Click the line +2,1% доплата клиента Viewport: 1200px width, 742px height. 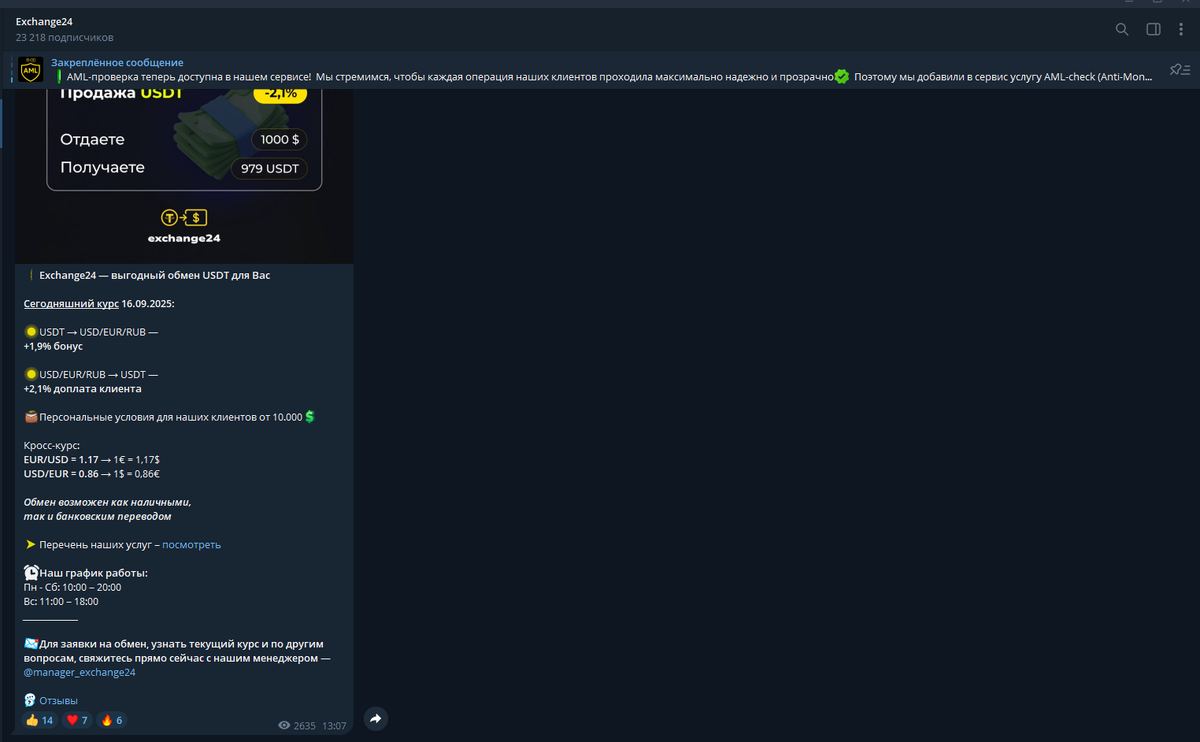pos(82,389)
